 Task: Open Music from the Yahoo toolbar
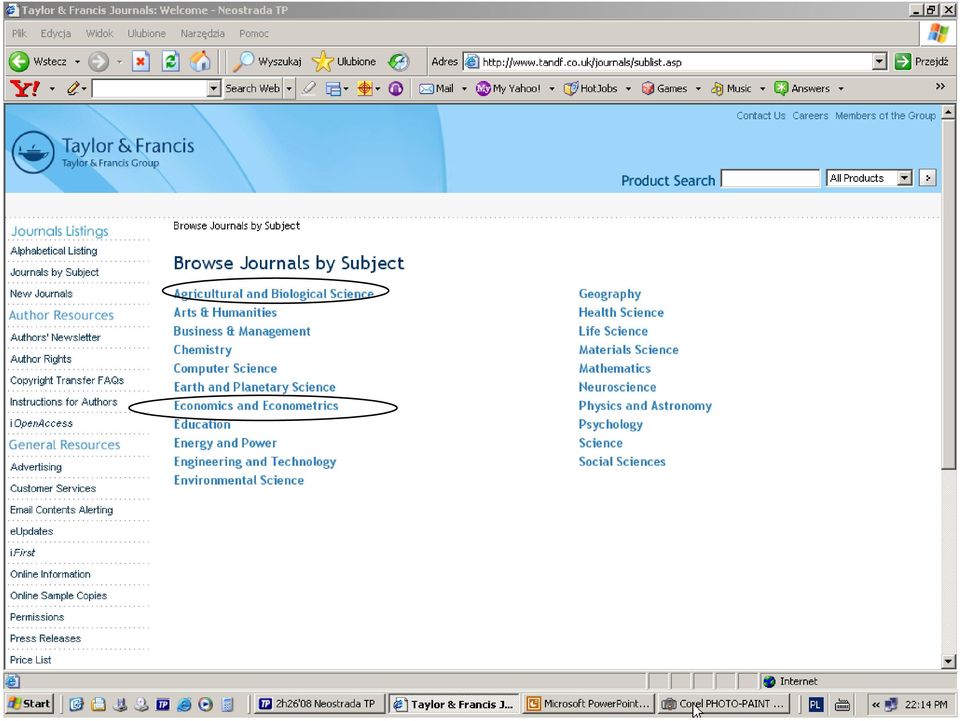pos(731,89)
